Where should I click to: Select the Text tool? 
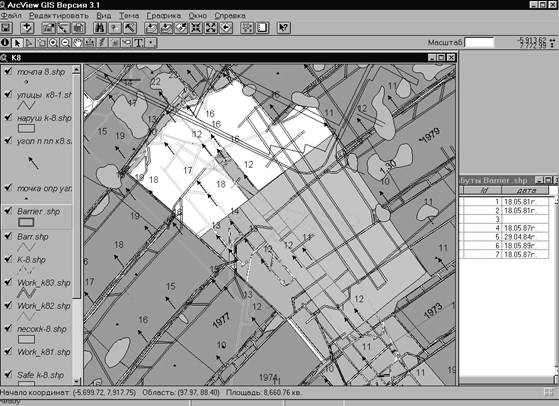click(x=138, y=43)
